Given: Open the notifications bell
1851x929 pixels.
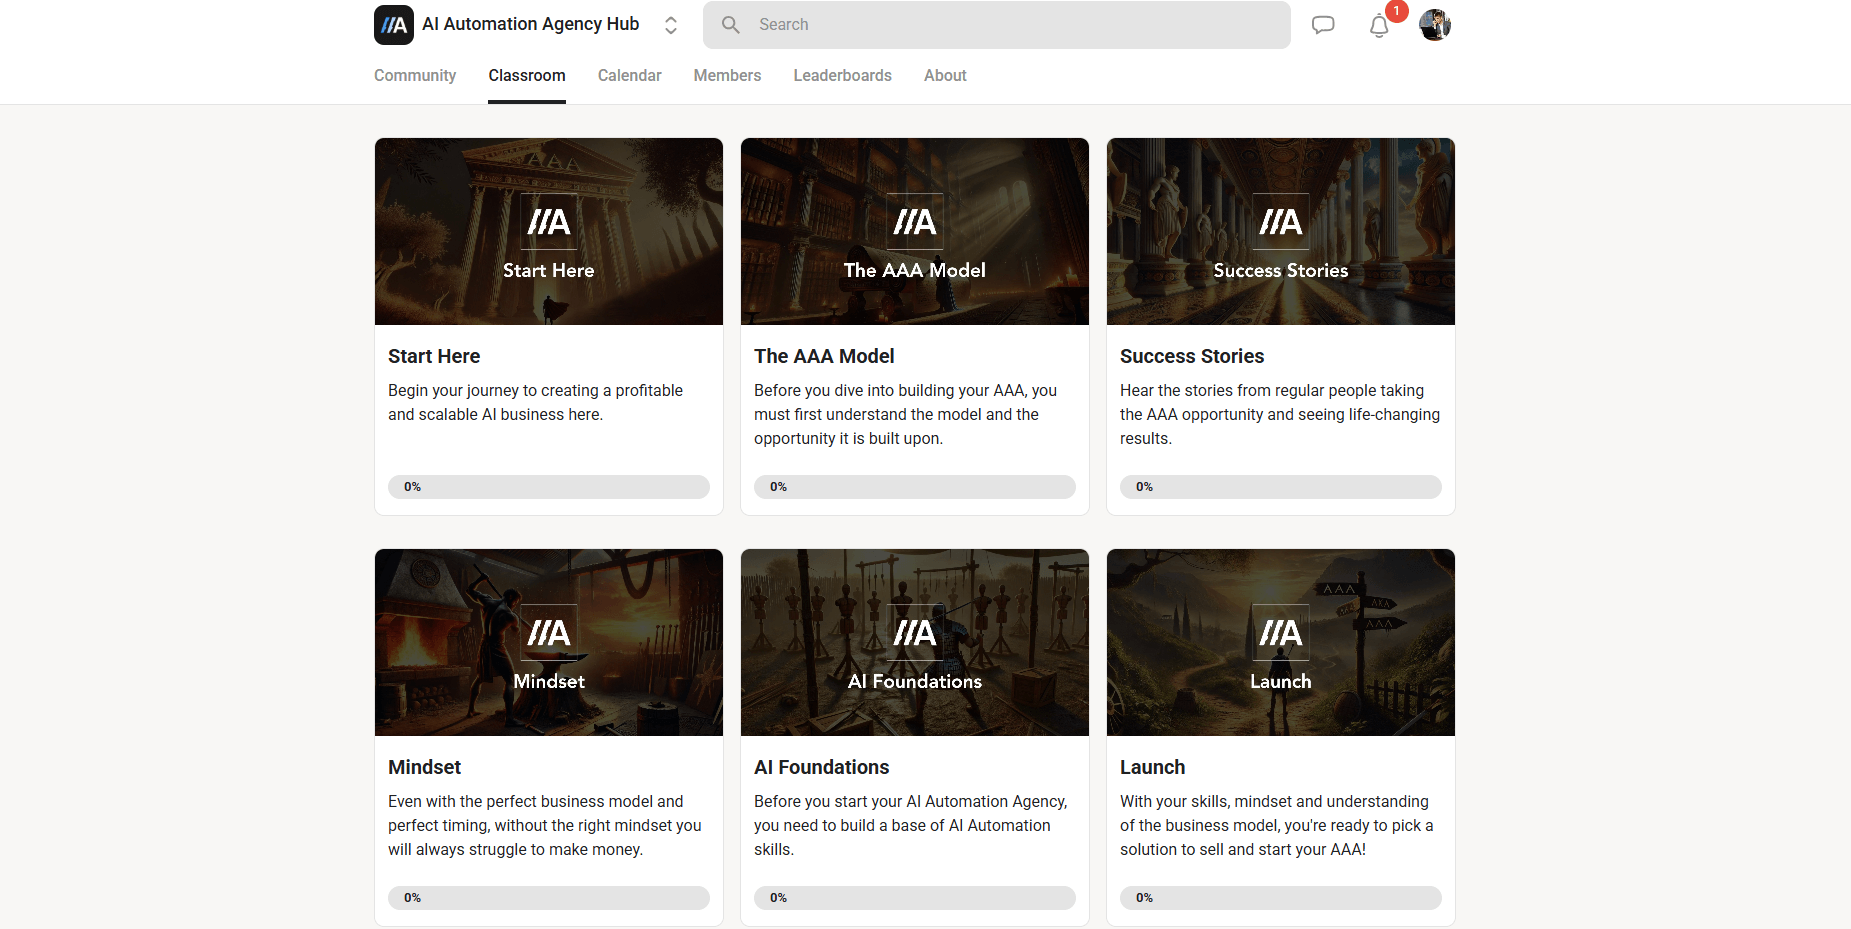Looking at the screenshot, I should click(x=1379, y=26).
